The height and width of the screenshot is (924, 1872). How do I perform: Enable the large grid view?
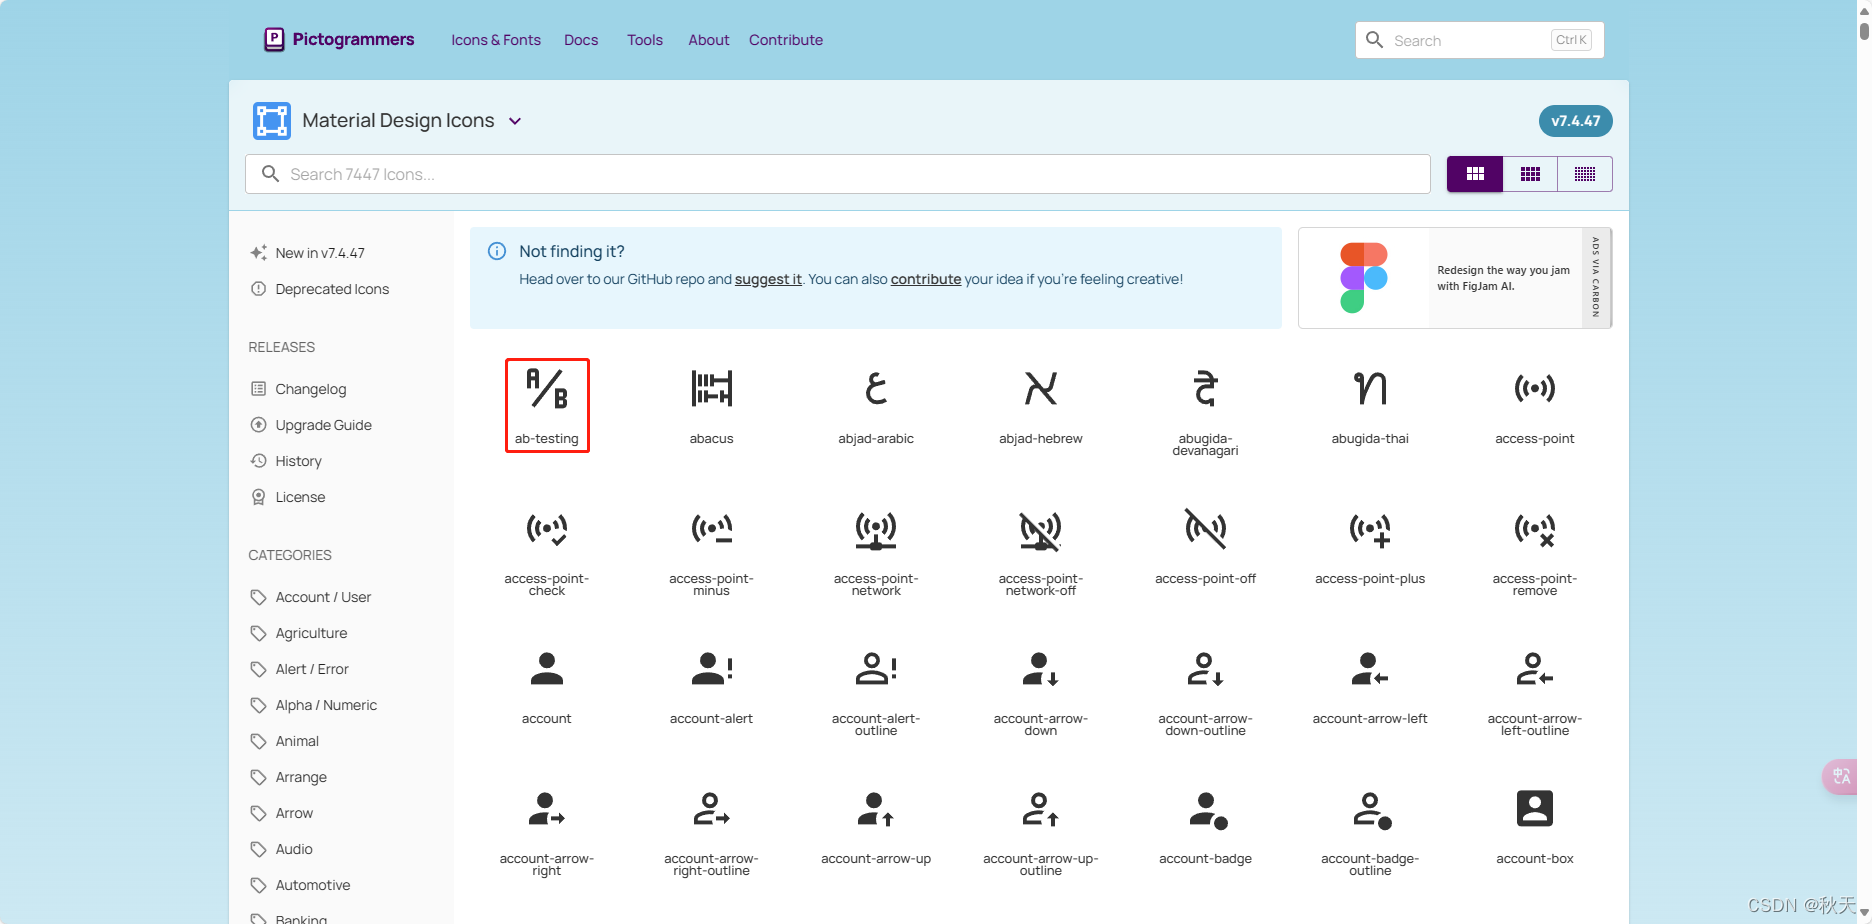tap(1474, 173)
